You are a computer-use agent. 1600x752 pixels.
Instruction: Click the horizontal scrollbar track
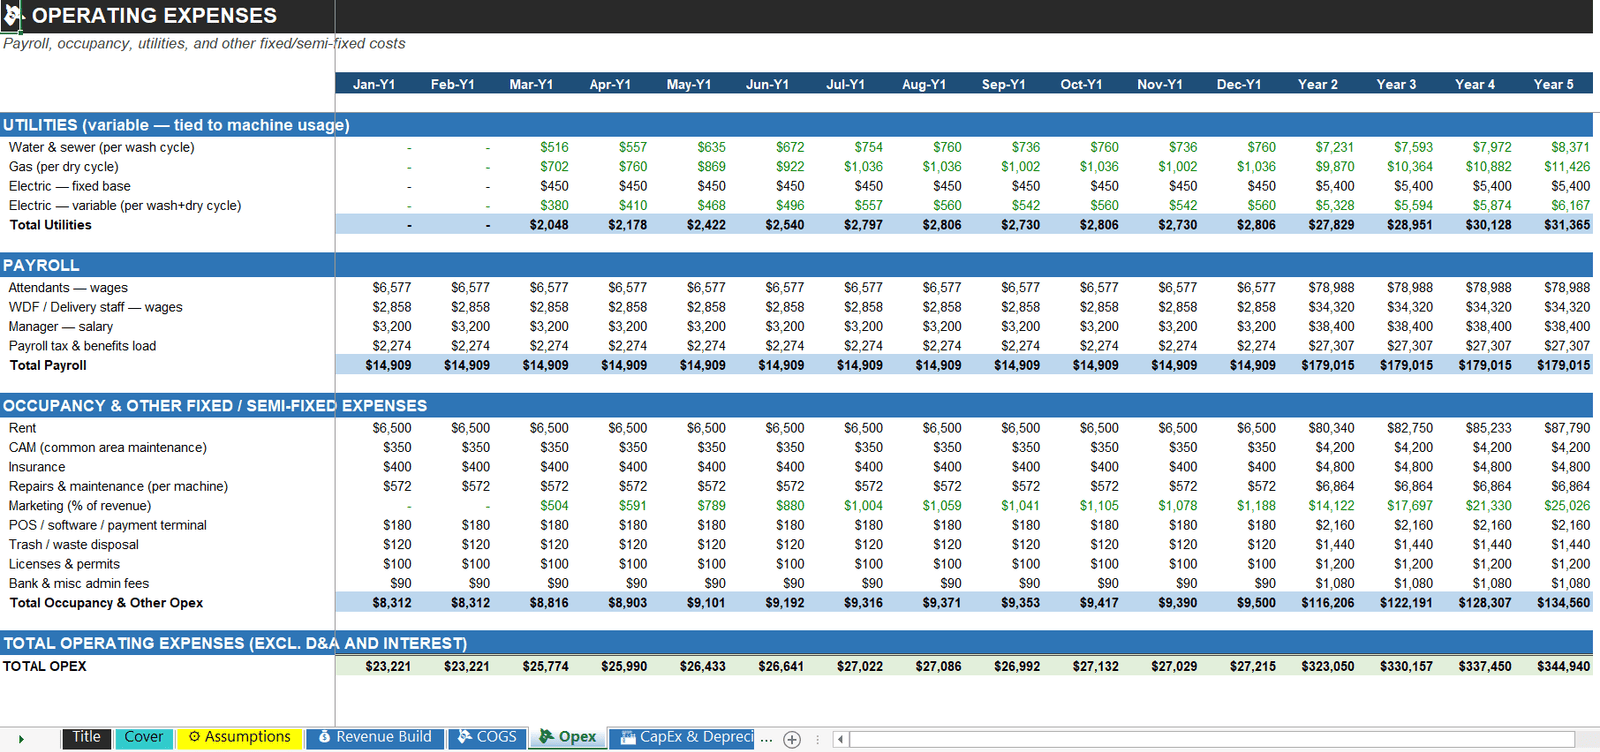click(x=1212, y=739)
